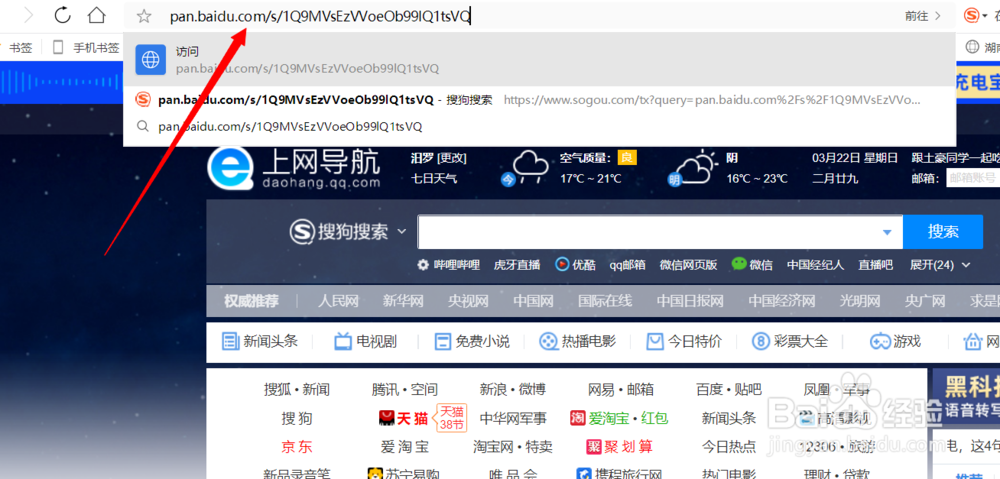1000x479 pixels.
Task: Open 中国经纪人 quick link
Action: coord(815,265)
